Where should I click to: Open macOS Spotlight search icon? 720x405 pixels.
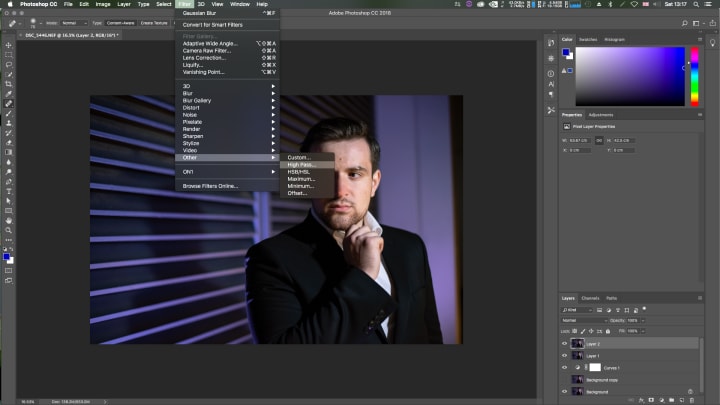pos(696,4)
